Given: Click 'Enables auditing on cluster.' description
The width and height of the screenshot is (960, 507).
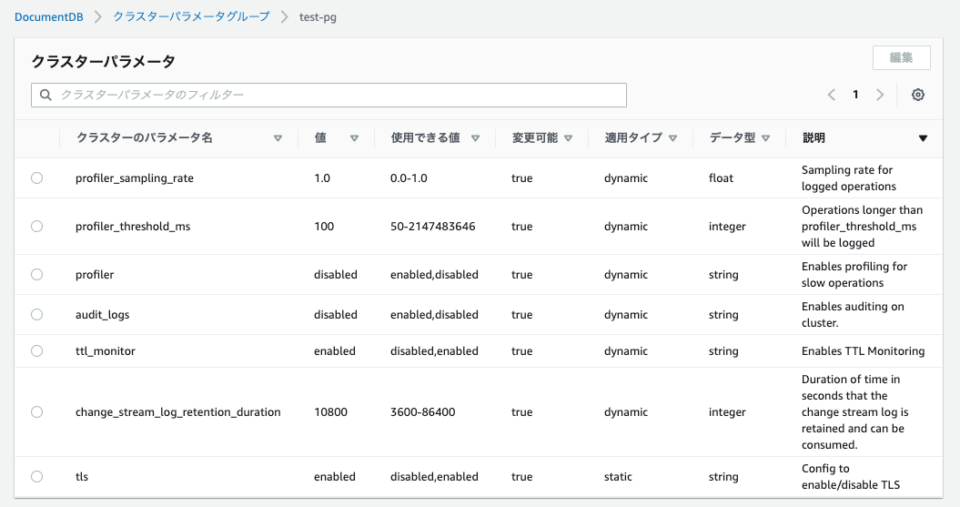Looking at the screenshot, I should tap(852, 314).
